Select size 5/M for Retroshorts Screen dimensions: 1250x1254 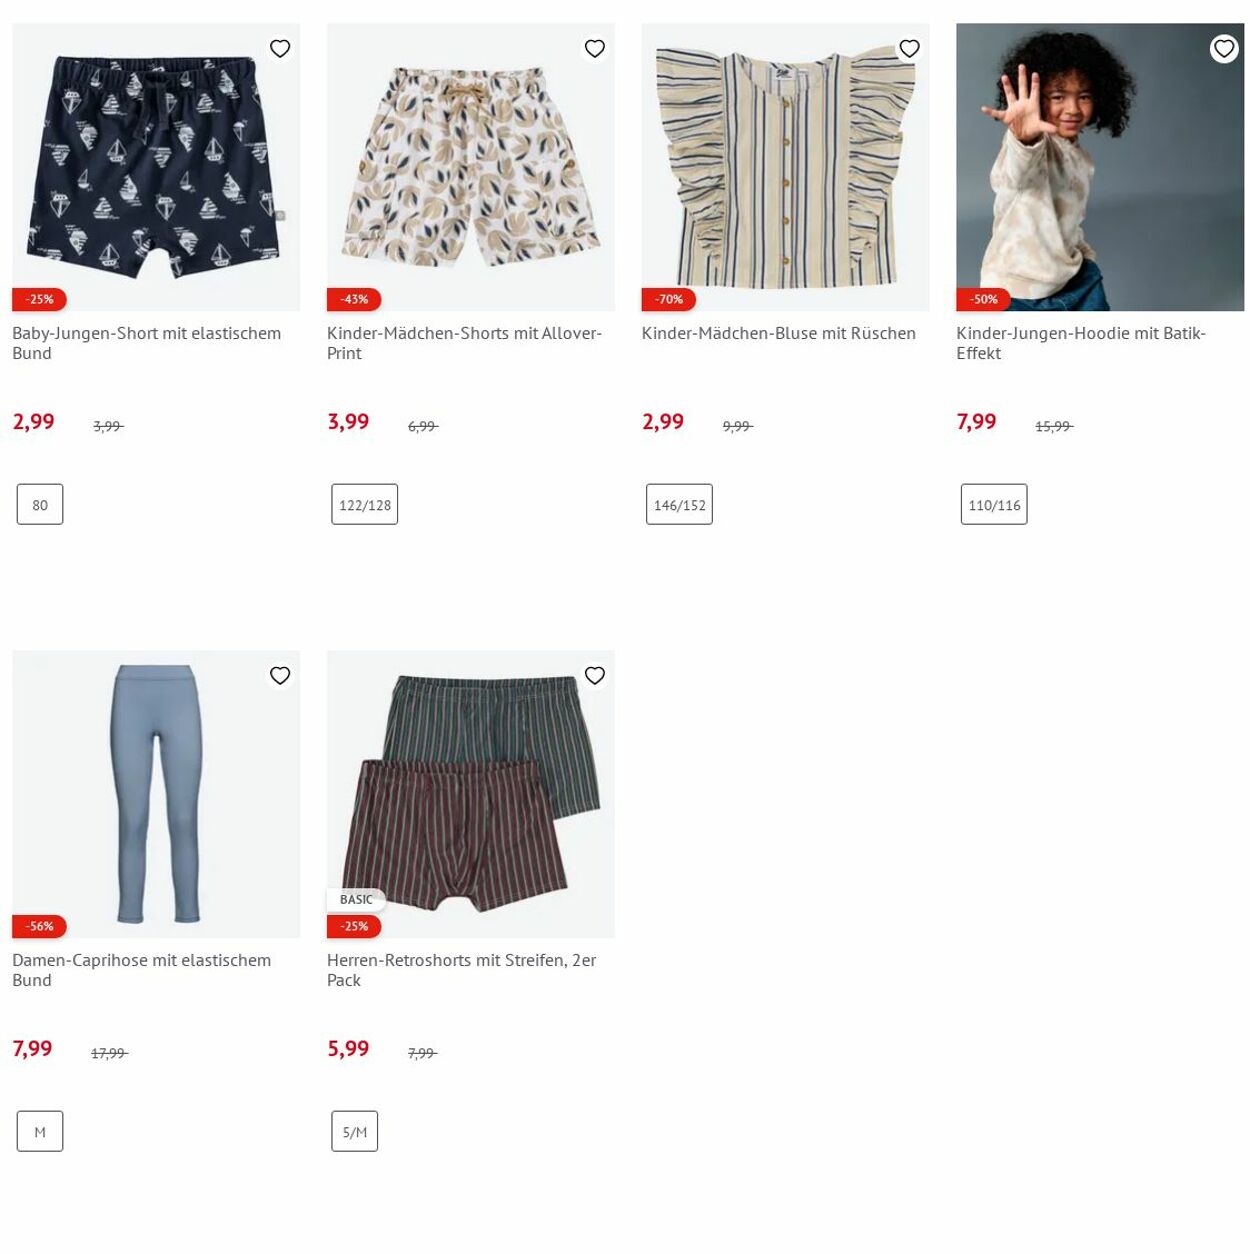coord(355,1132)
